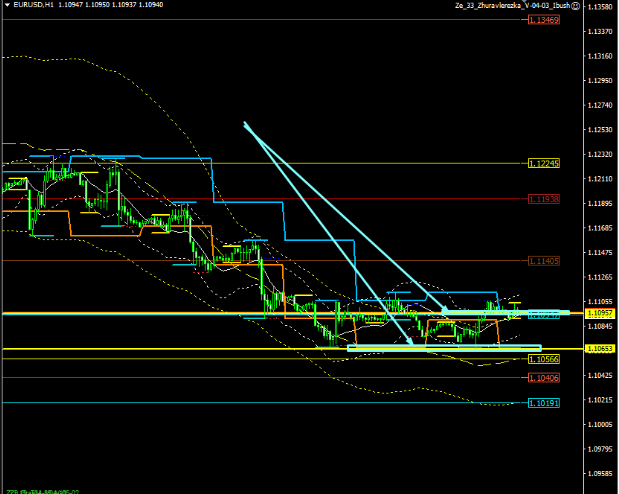
Task: Click the 1.10957 current price tag on scale
Action: [x=600, y=313]
